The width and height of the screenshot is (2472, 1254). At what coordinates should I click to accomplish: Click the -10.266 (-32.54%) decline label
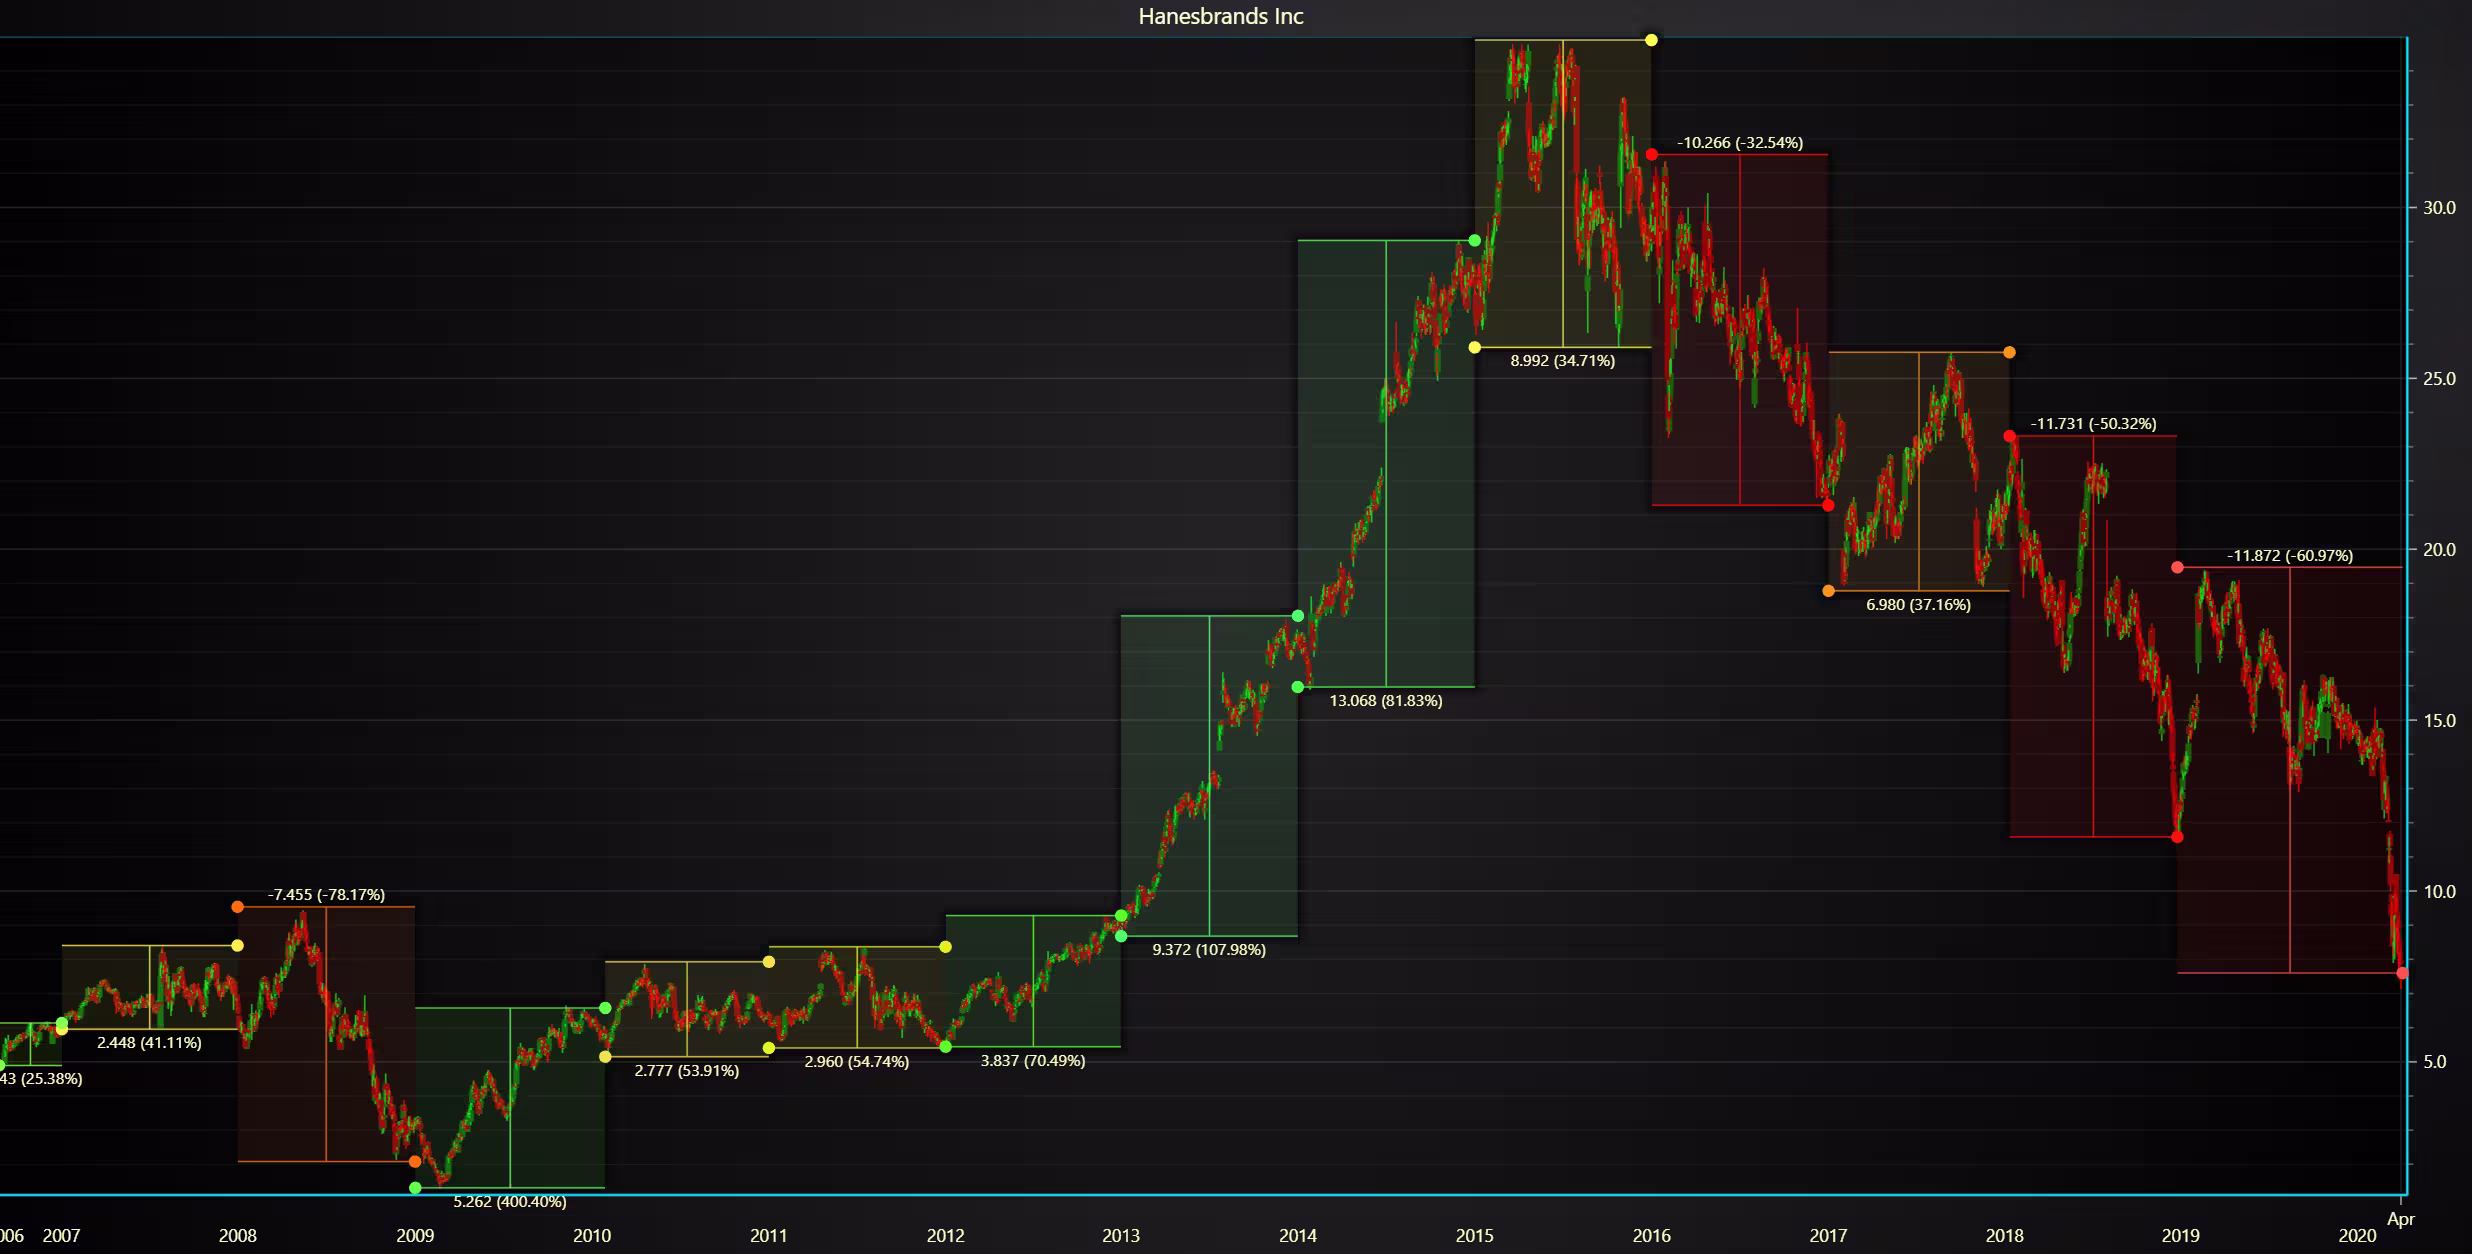click(x=1740, y=142)
